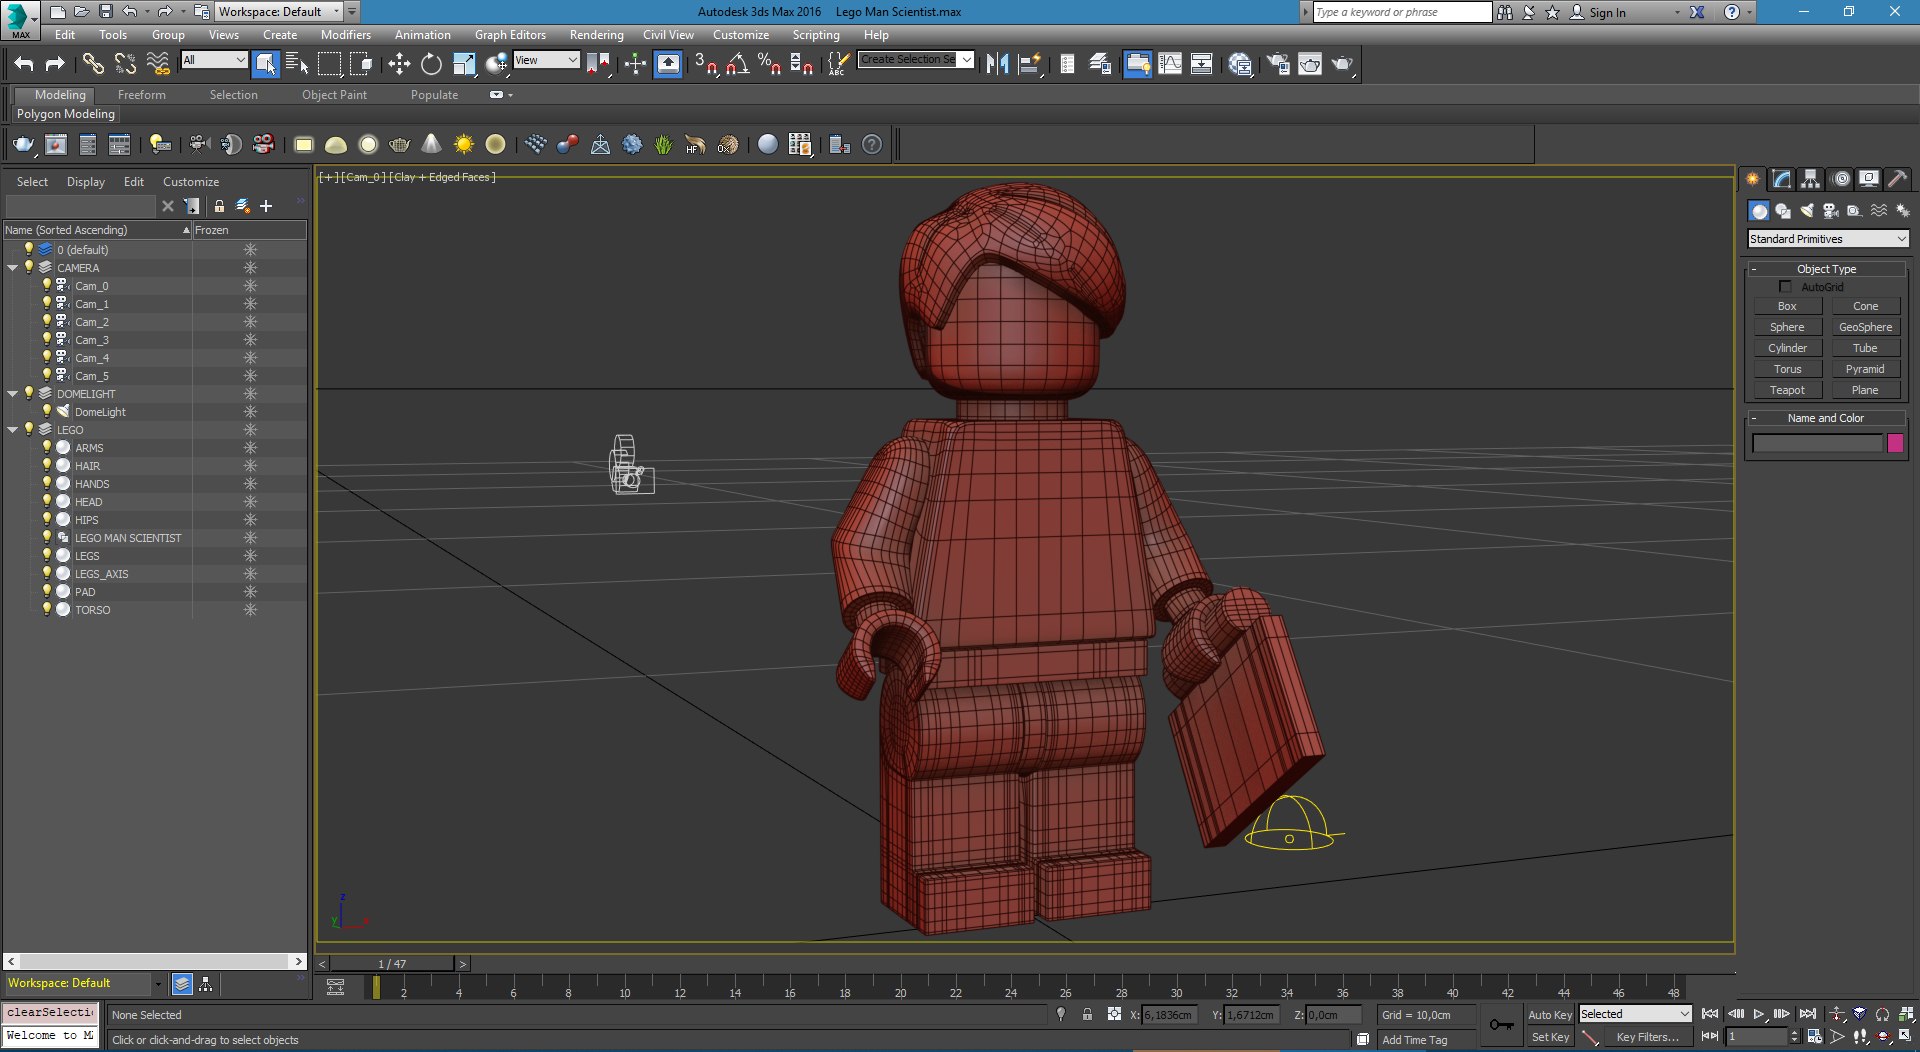Toggle visibility lightbulb of the HAIR object
1920x1052 pixels.
point(46,465)
